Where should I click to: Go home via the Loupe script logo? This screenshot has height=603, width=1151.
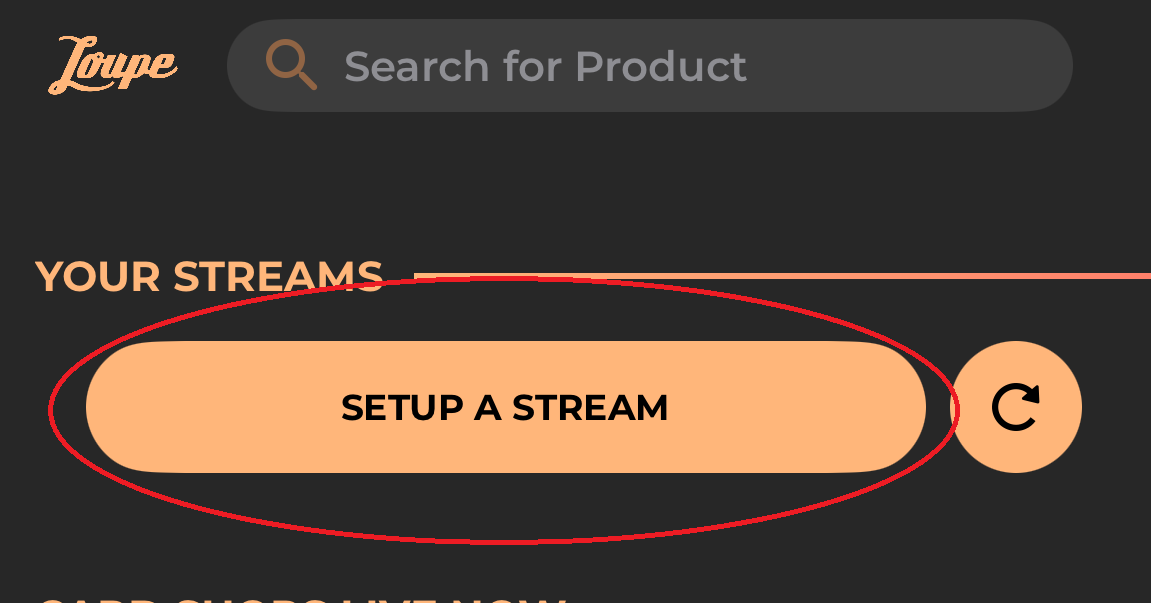[113, 66]
